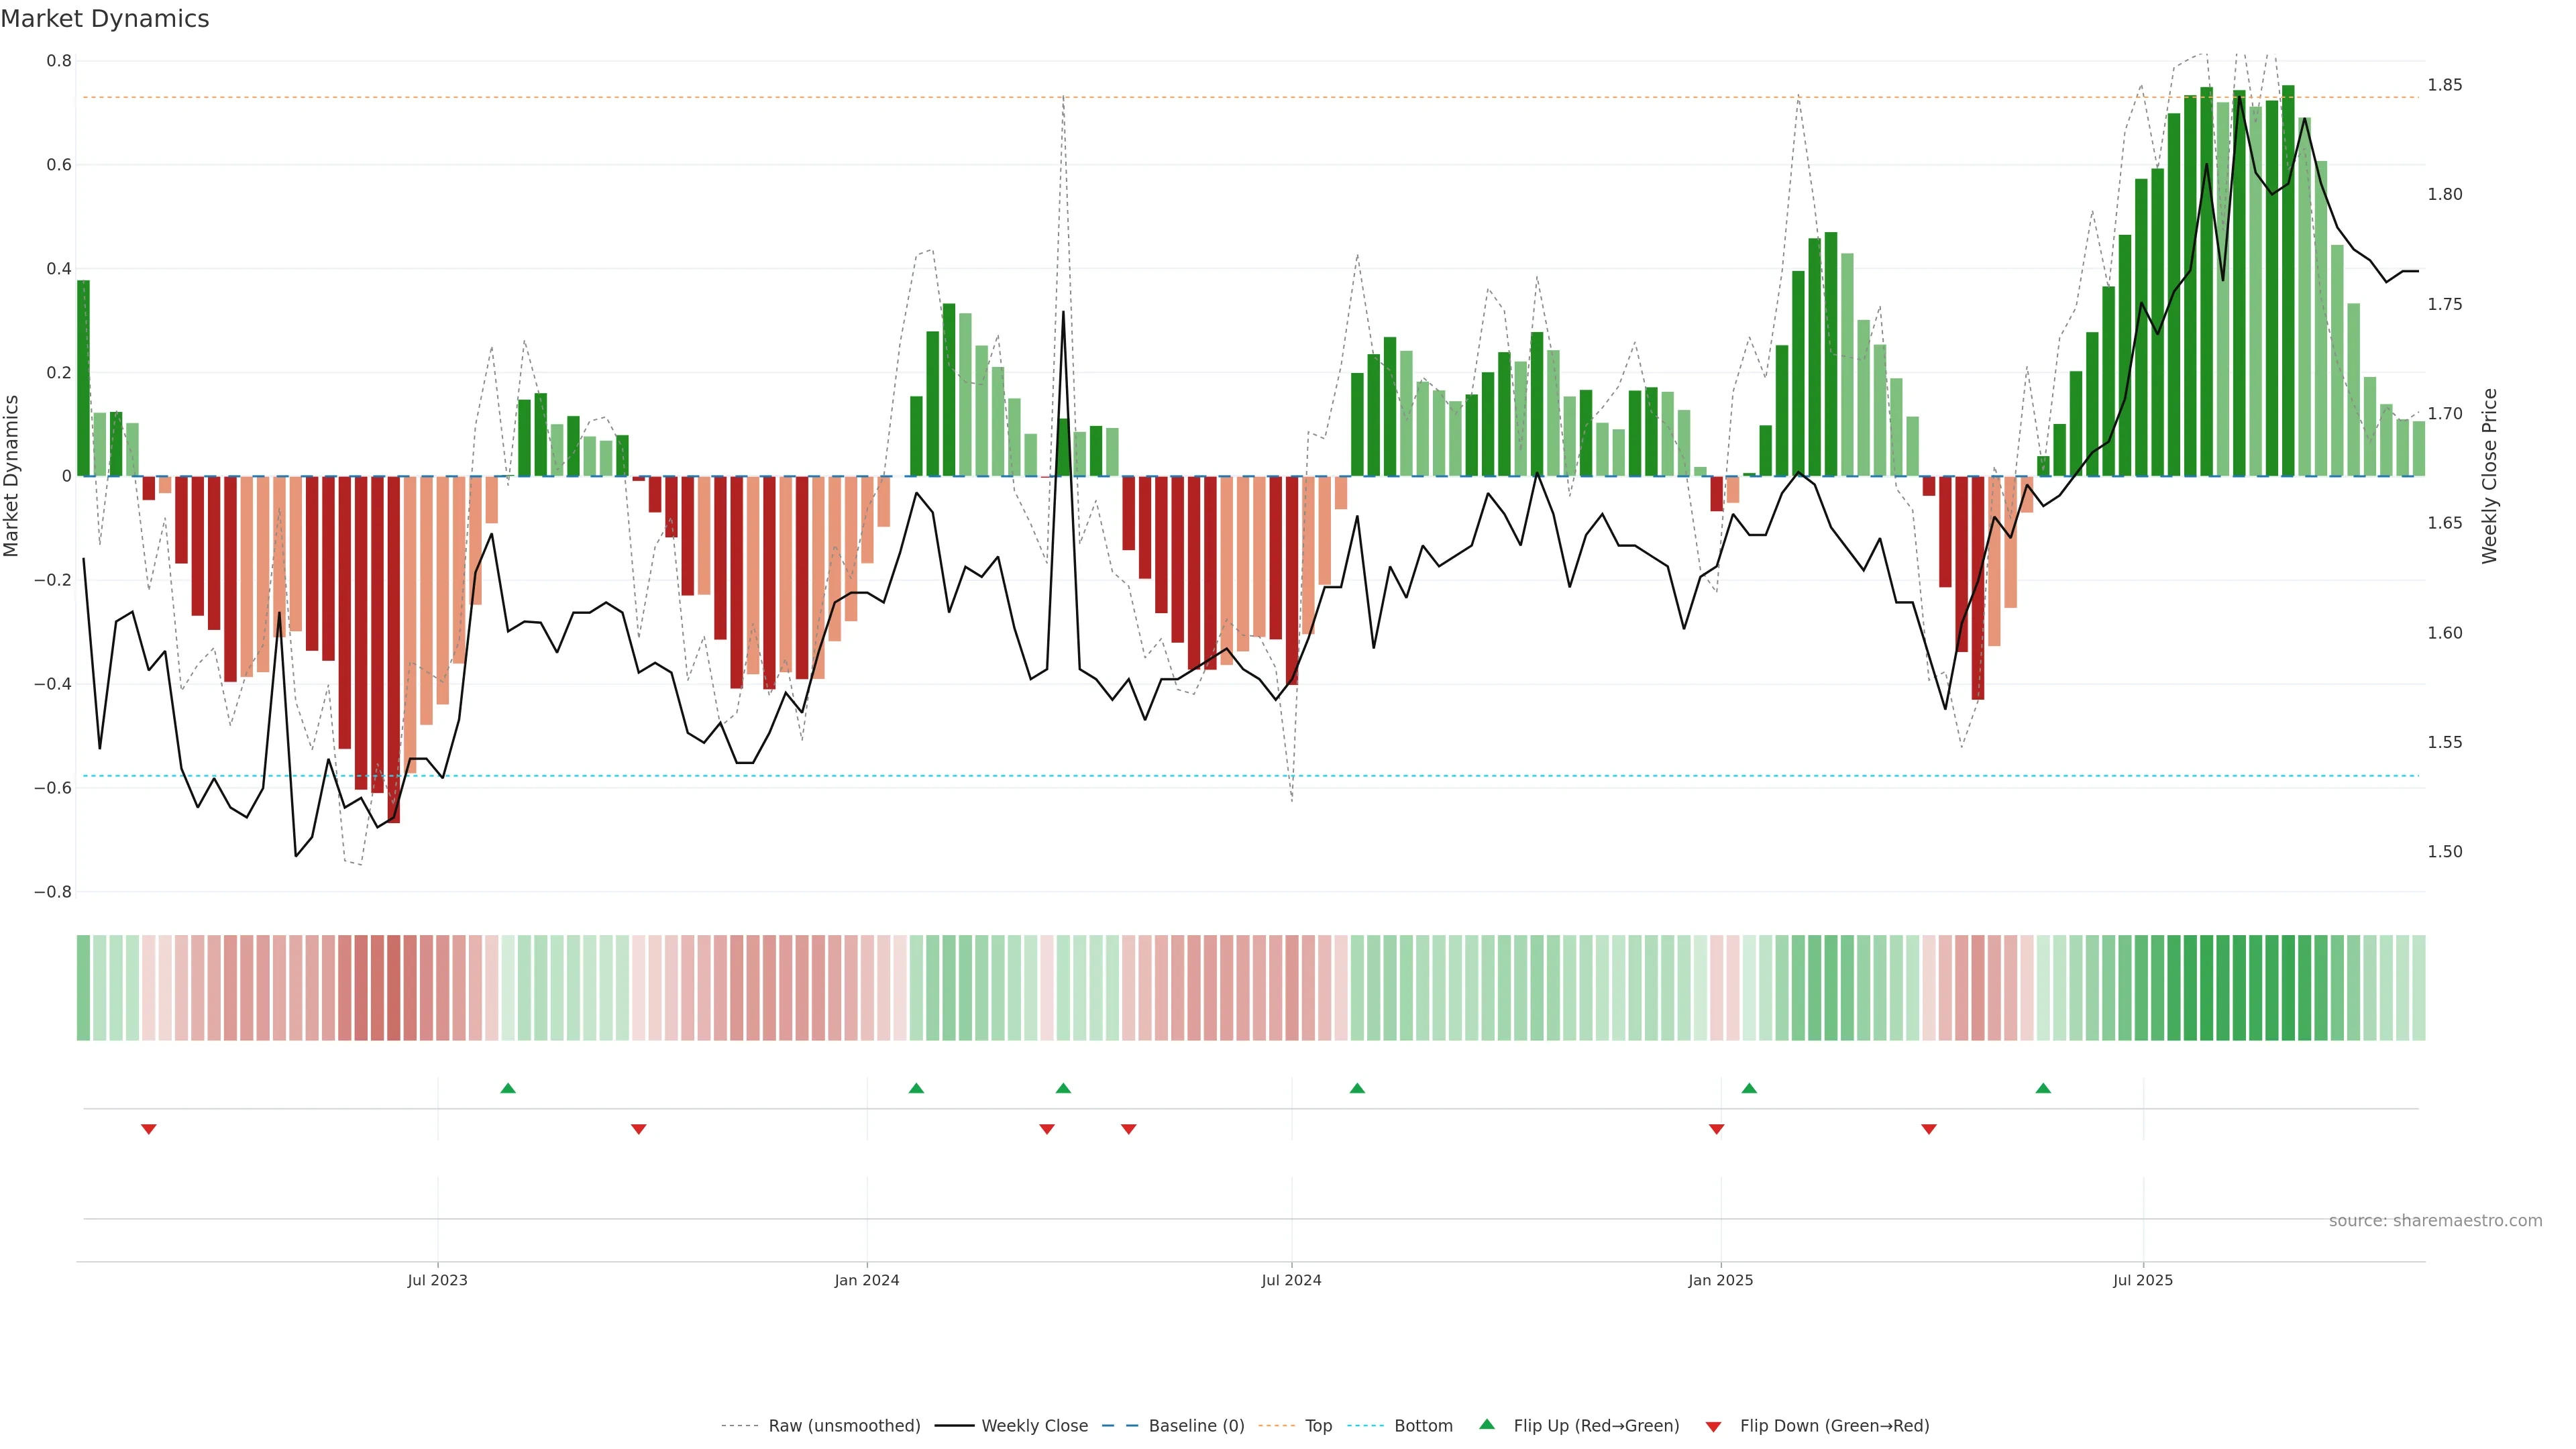Click red flip-down marker just before Jan 2025
Viewport: 2576px width, 1449px height.
[1717, 1129]
